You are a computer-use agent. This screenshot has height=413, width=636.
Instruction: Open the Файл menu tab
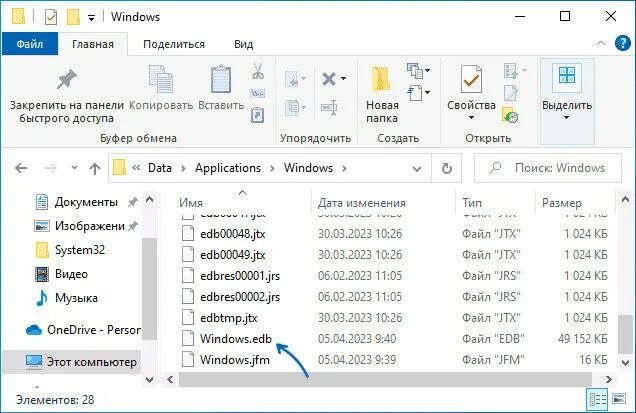point(30,44)
